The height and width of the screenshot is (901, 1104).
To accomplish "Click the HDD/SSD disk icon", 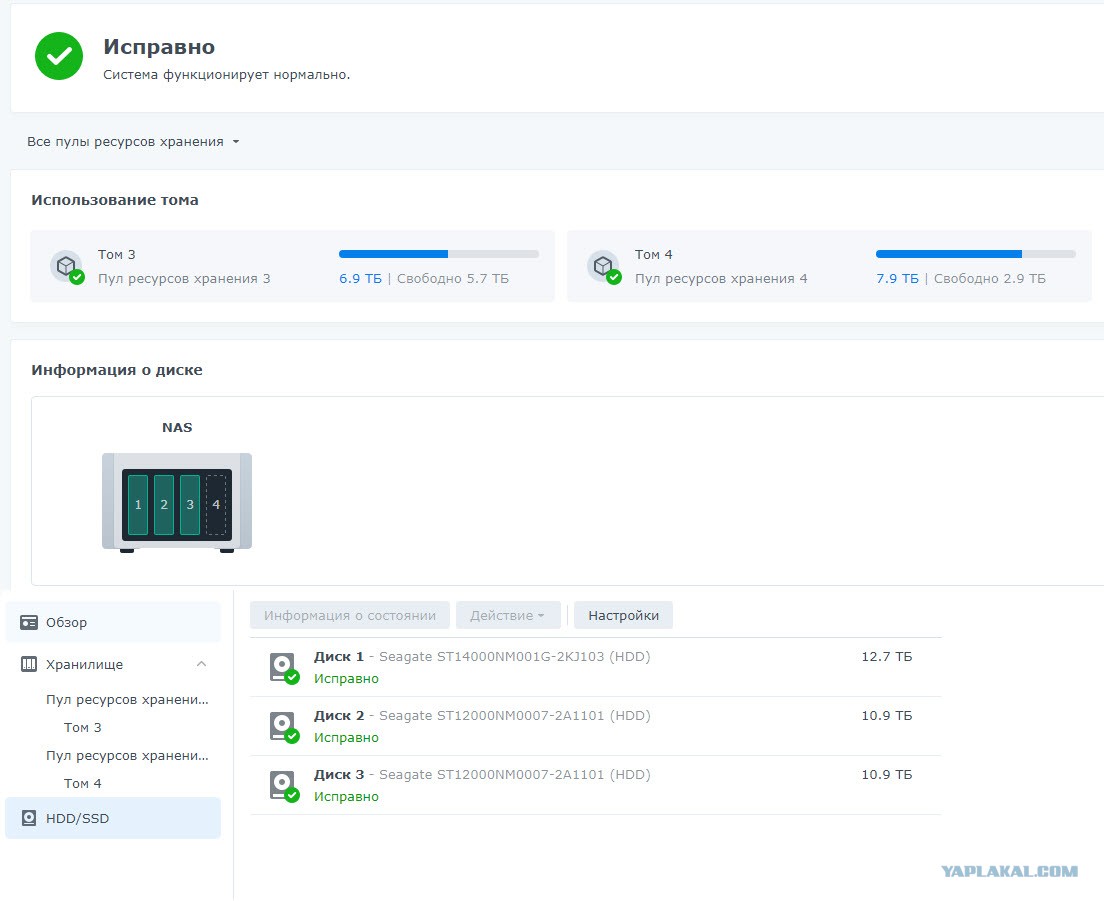I will [29, 818].
